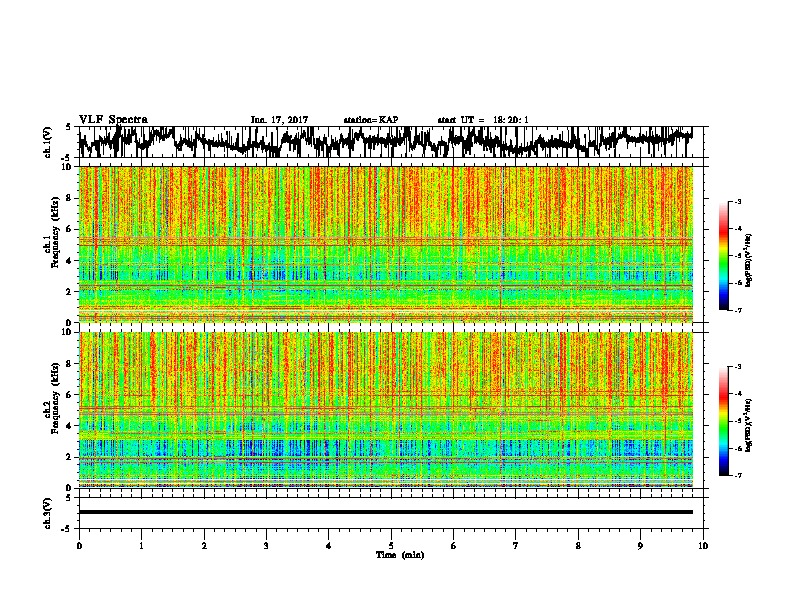Click the '-7' label on ch.1 colorbar
The height and width of the screenshot is (612, 792).
(x=737, y=310)
